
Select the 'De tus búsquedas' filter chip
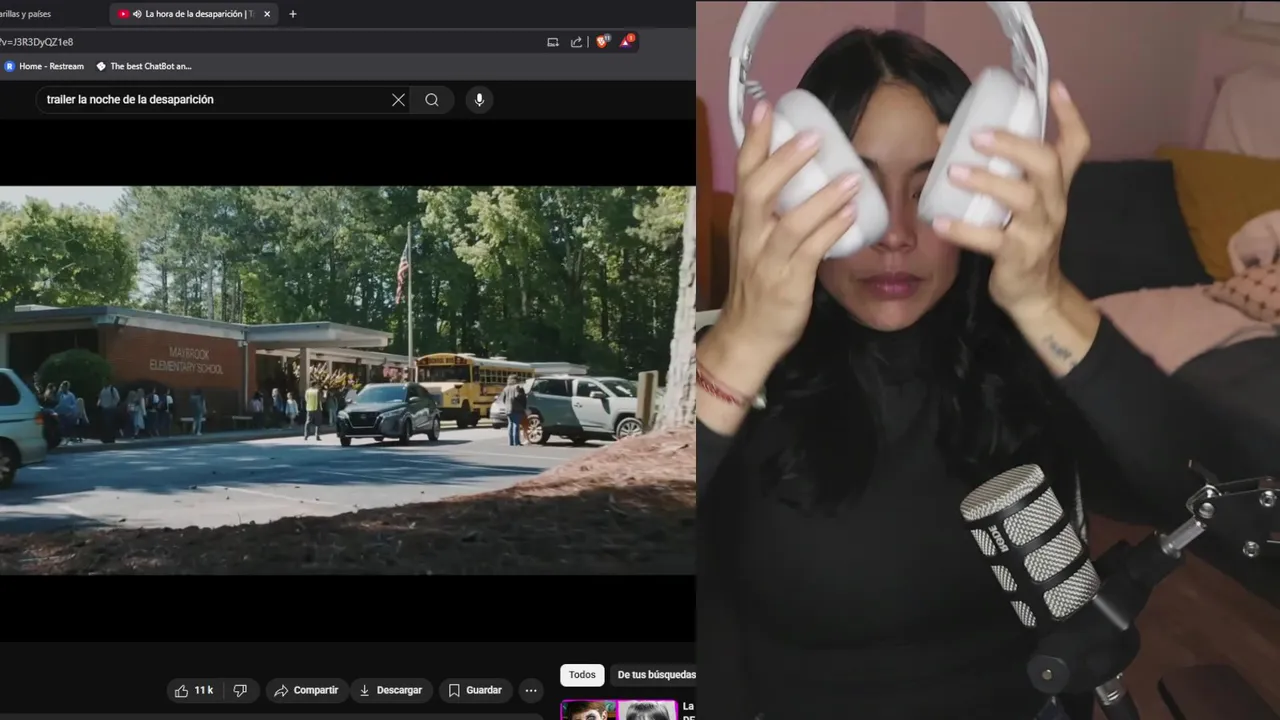[654, 675]
